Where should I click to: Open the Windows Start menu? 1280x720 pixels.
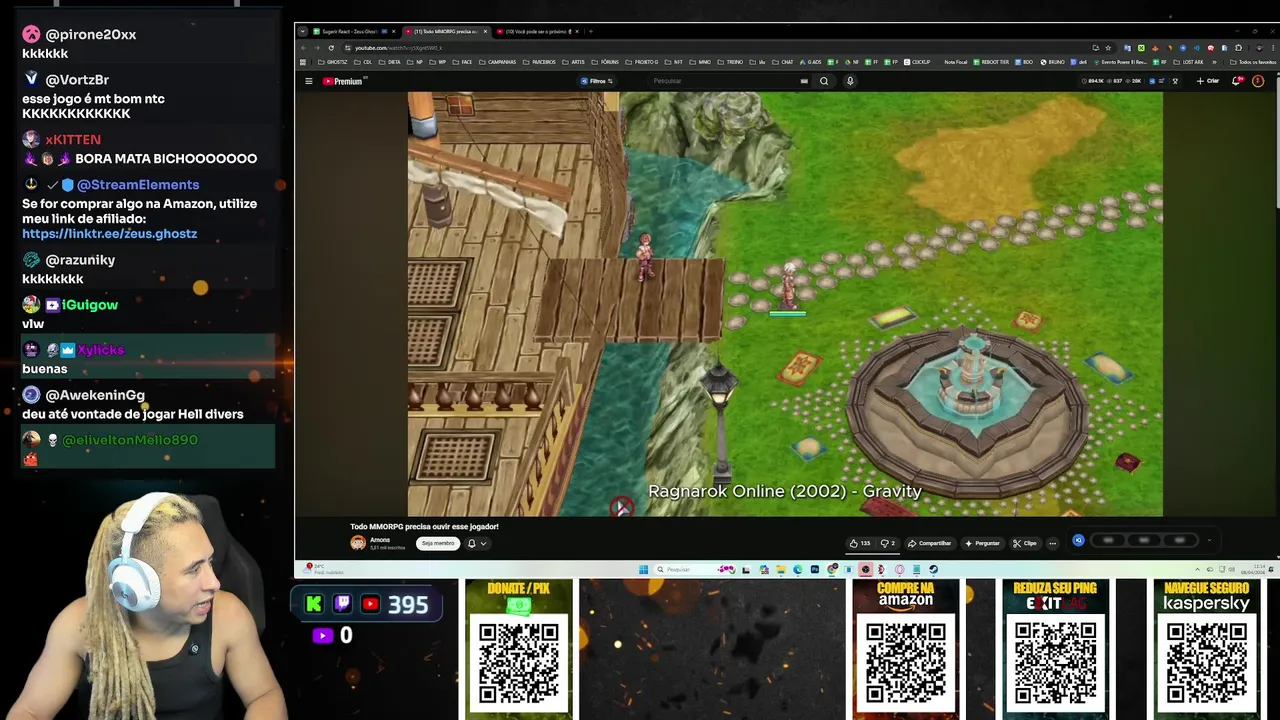[643, 569]
